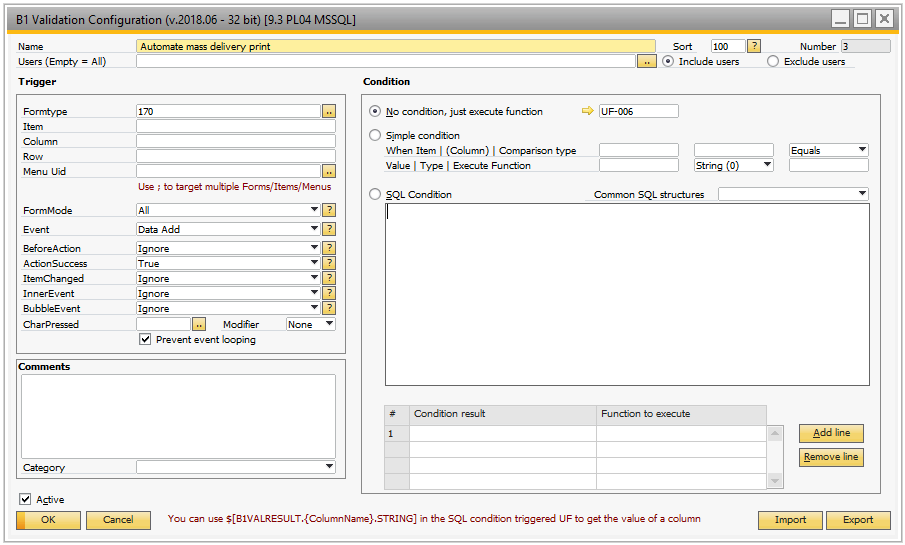Click the When Item input field
The image size is (905, 545).
pos(639,150)
